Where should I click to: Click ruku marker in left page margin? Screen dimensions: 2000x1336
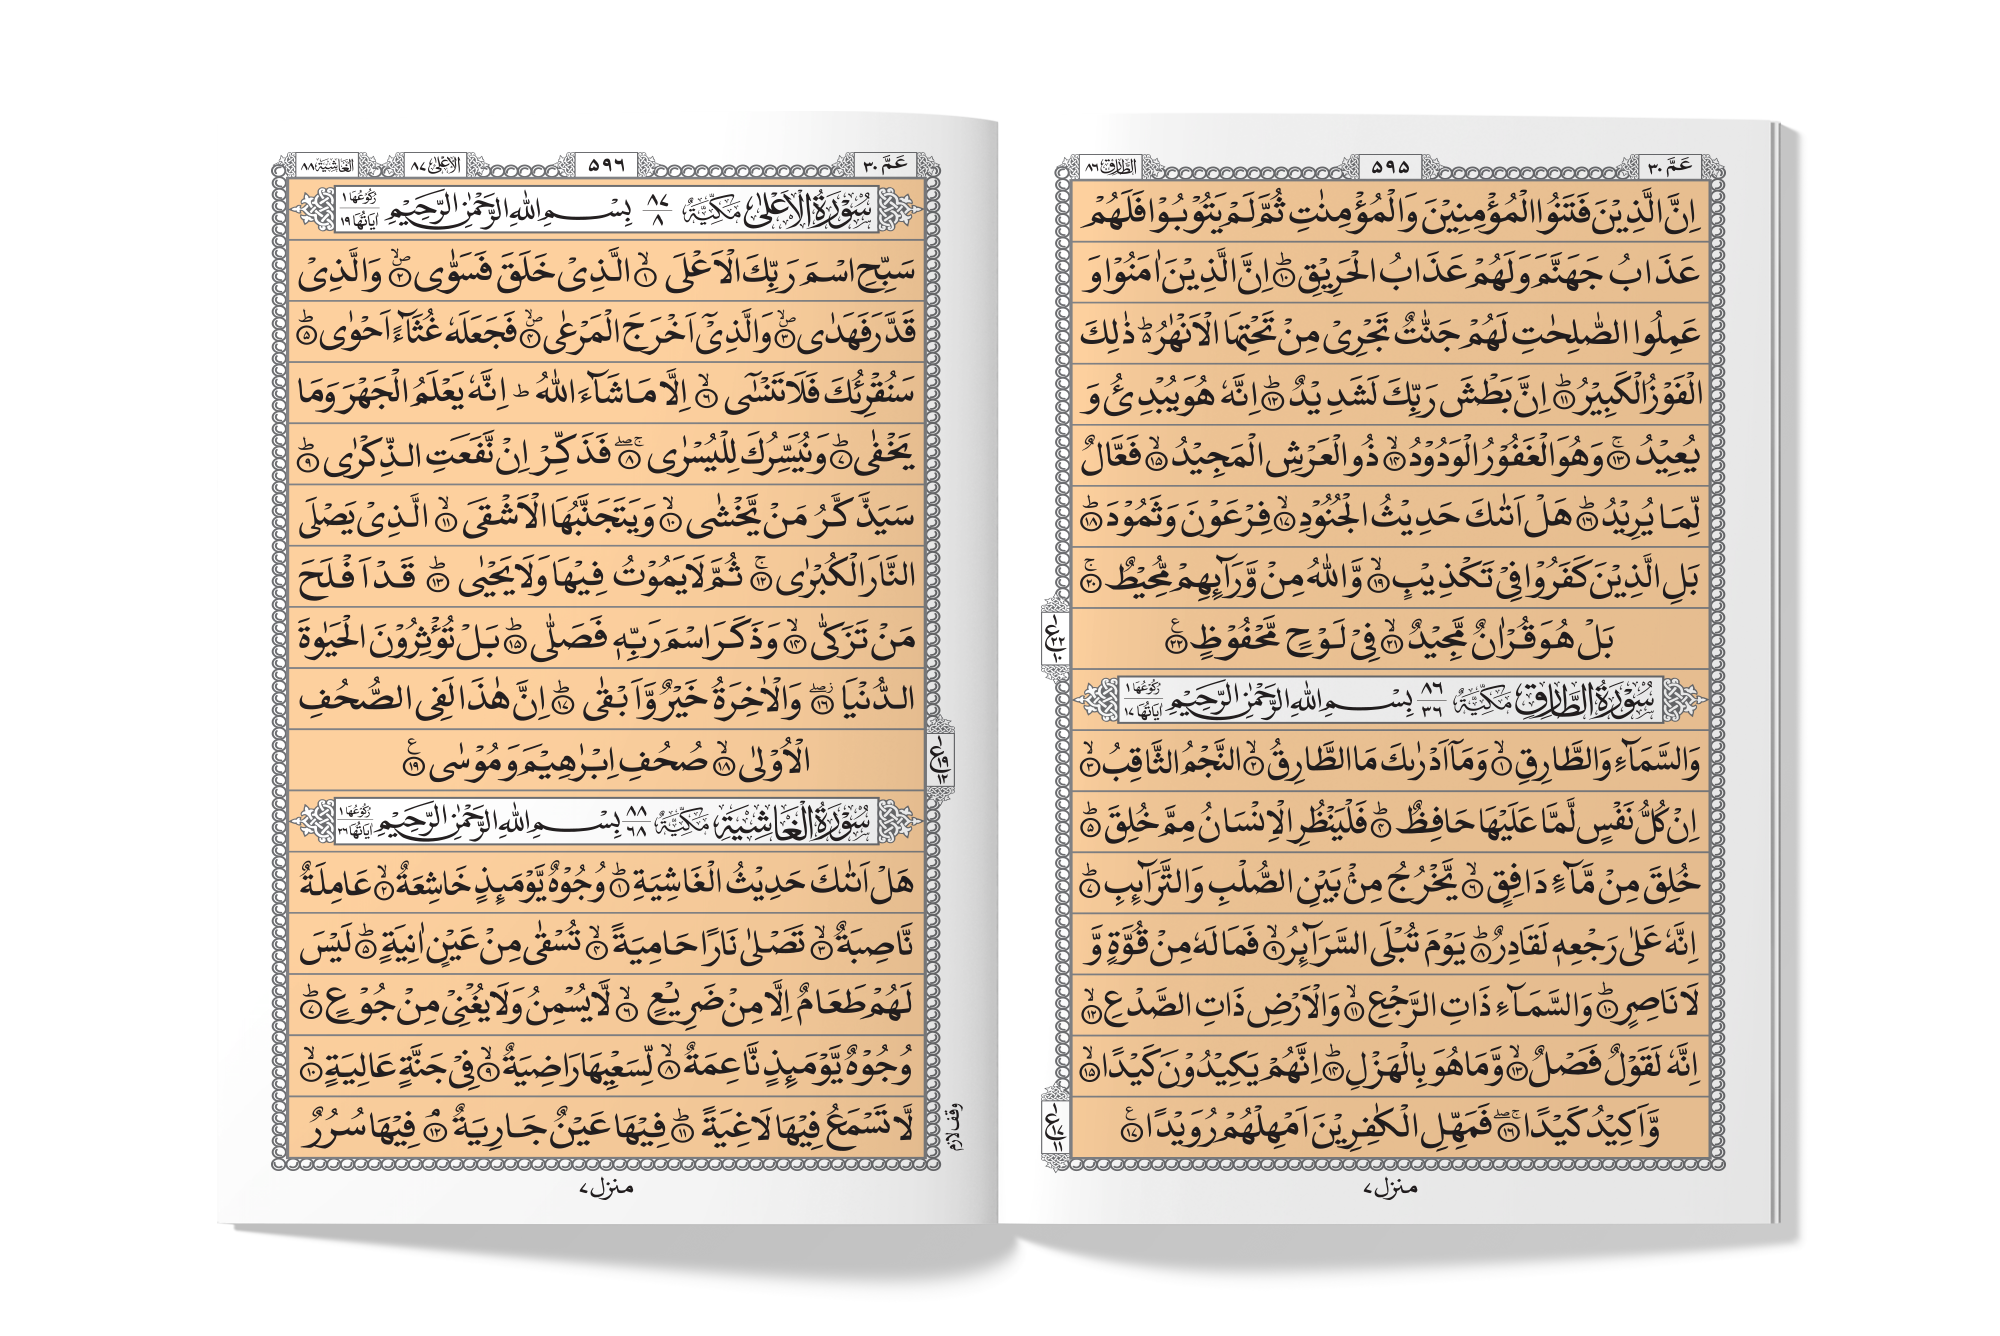click(942, 760)
